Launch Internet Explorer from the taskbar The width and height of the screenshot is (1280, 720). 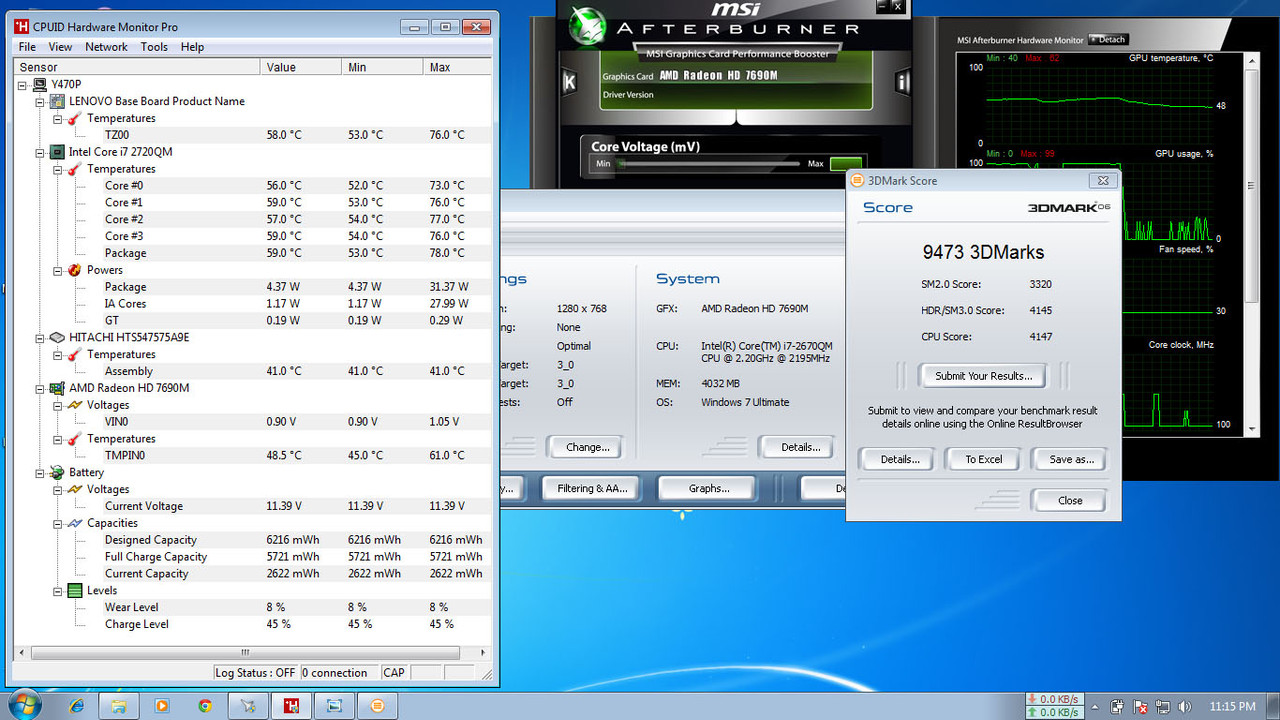(77, 705)
